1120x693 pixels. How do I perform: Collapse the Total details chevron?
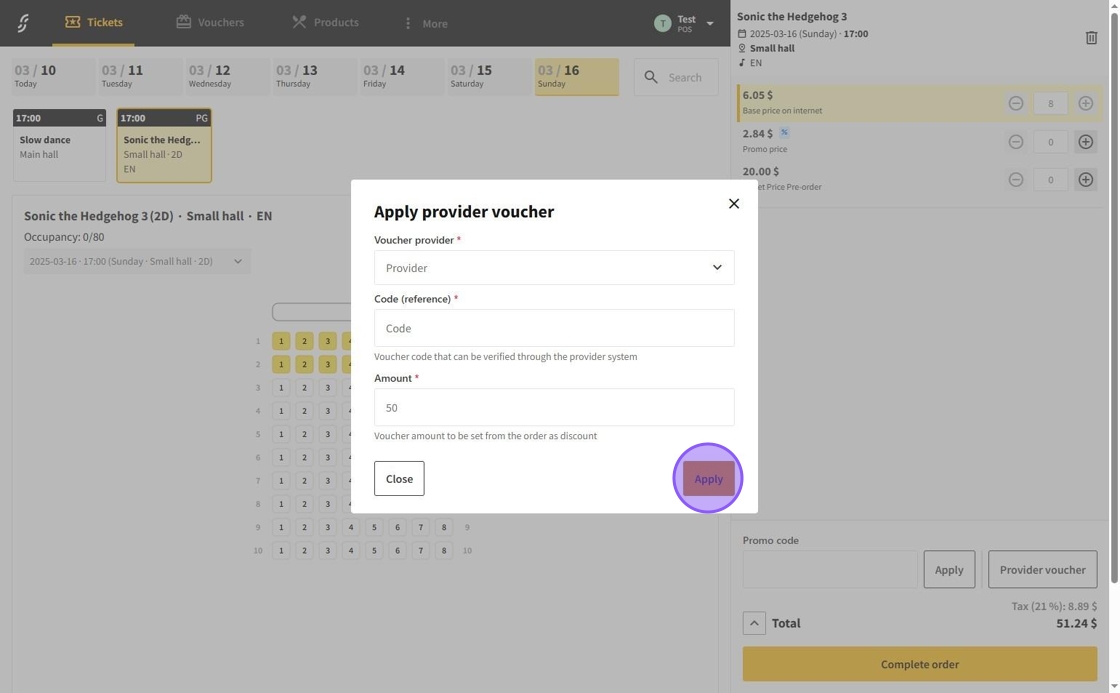point(754,623)
